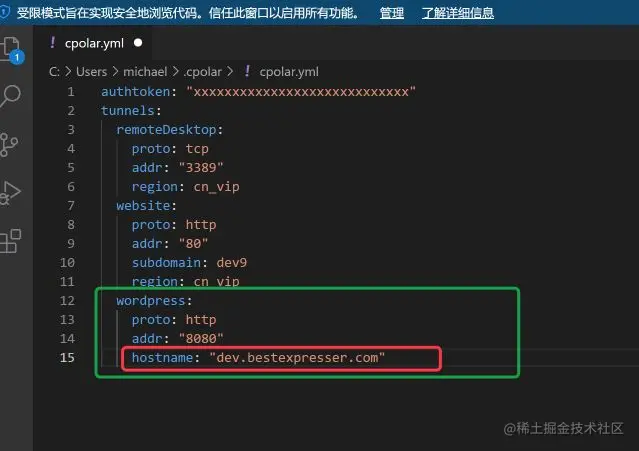Open the Explorer files icon
The image size is (639, 451).
11,48
